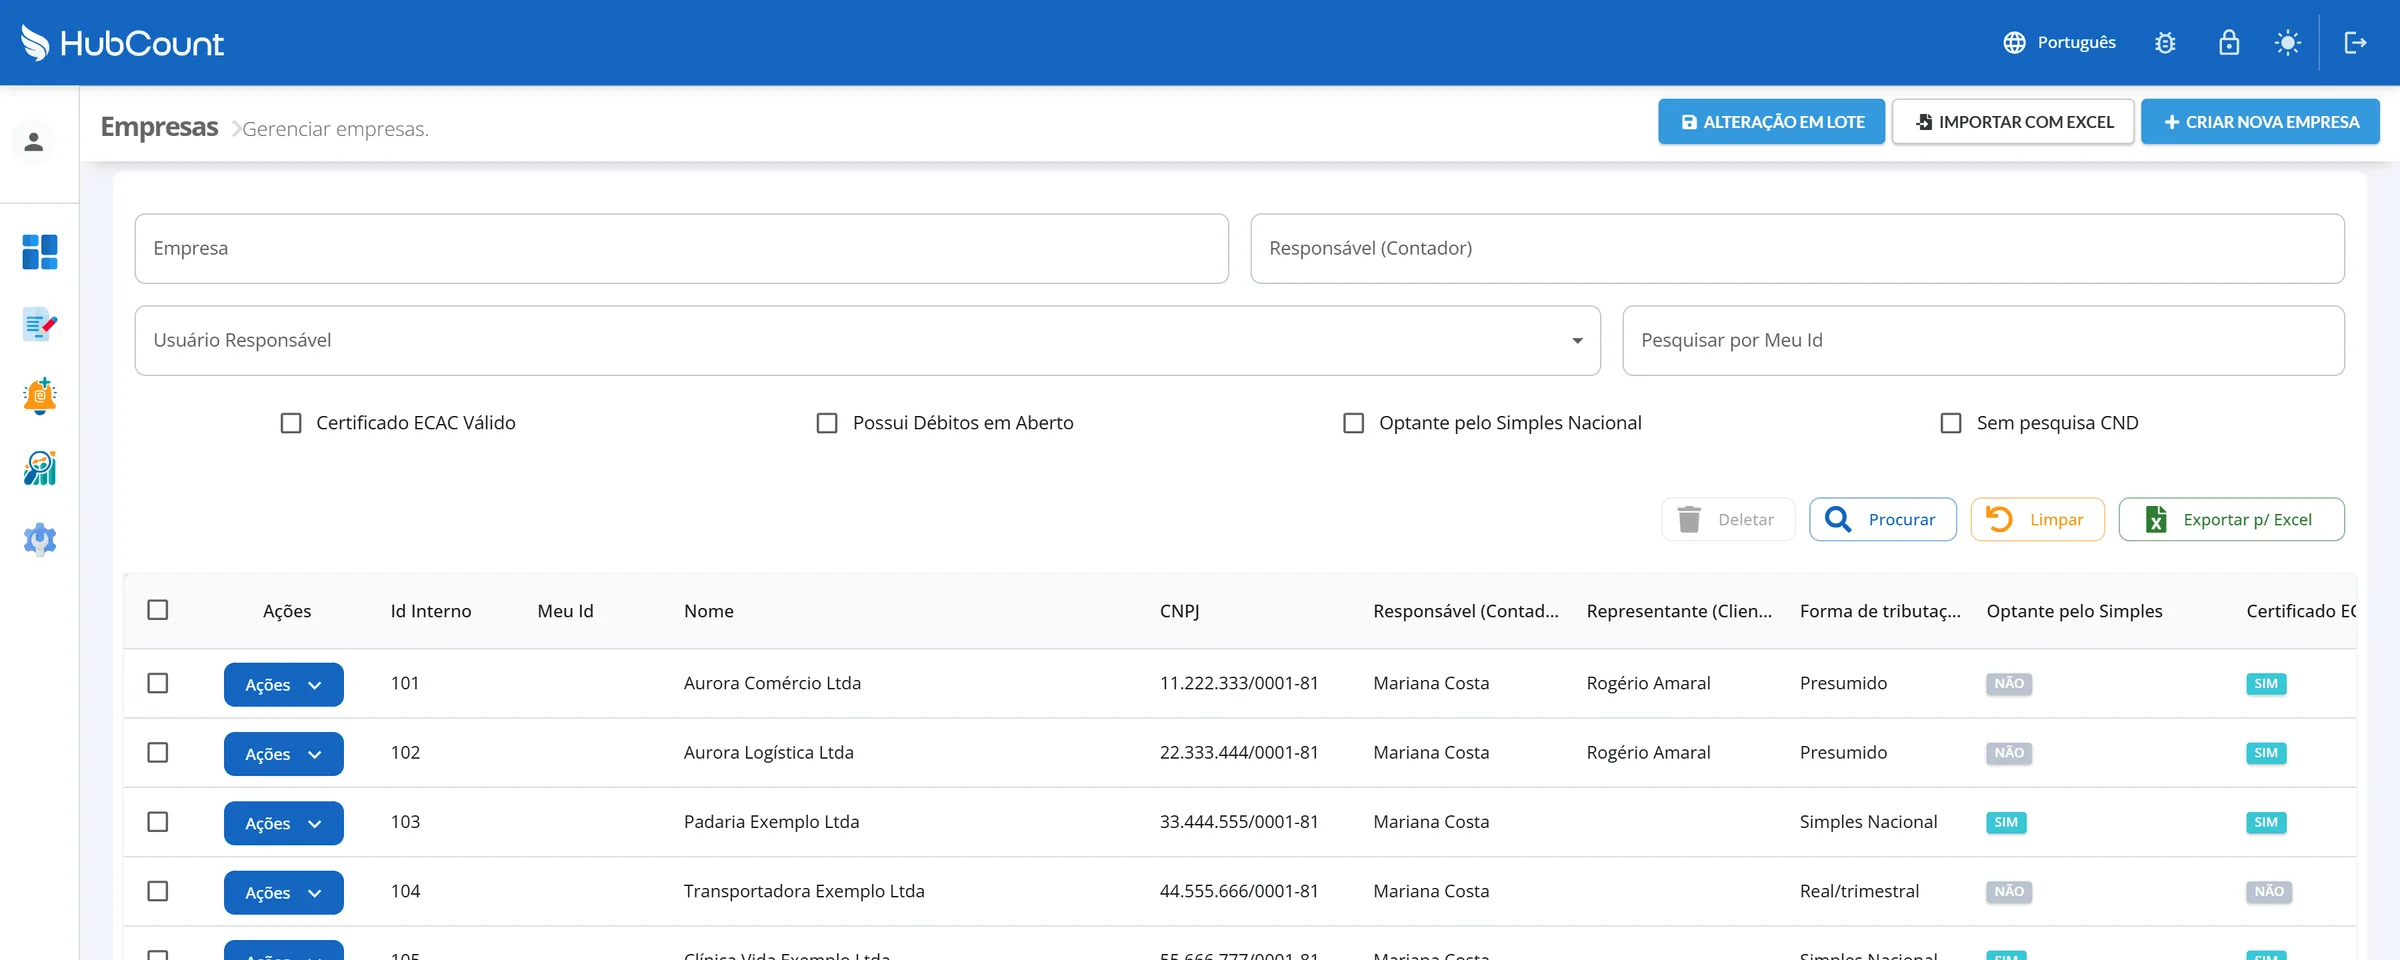Click the lock icon in header
The height and width of the screenshot is (960, 2400).
point(2229,43)
